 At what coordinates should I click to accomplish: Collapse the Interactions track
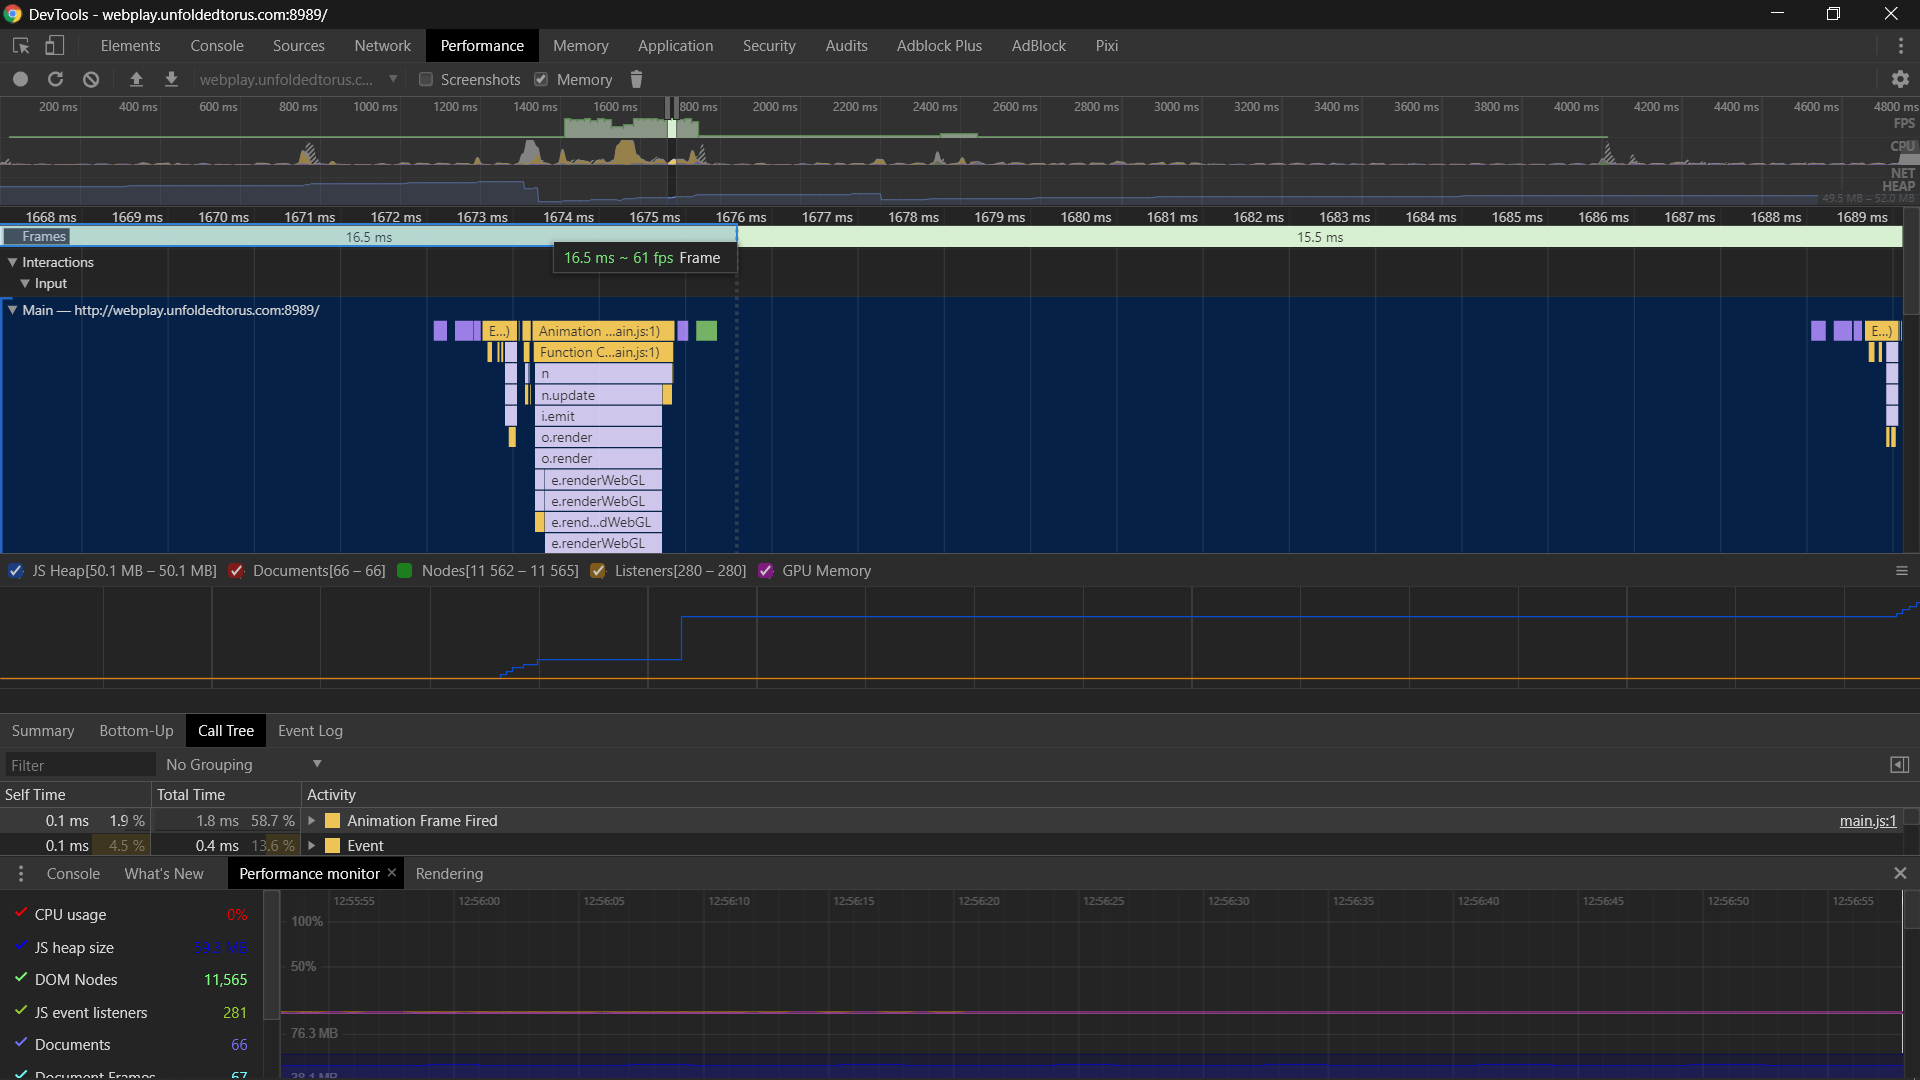pos(13,262)
